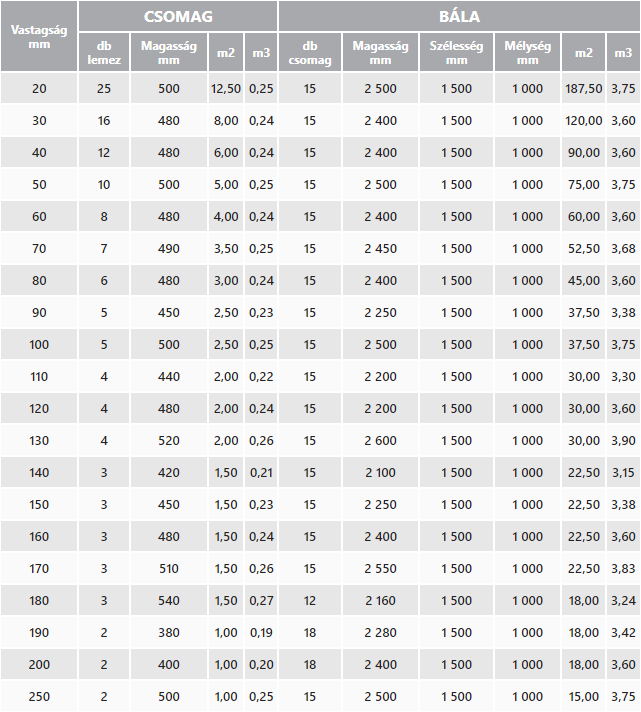641x712 pixels.
Task: Click the db lemez column header
Action: 104,53
